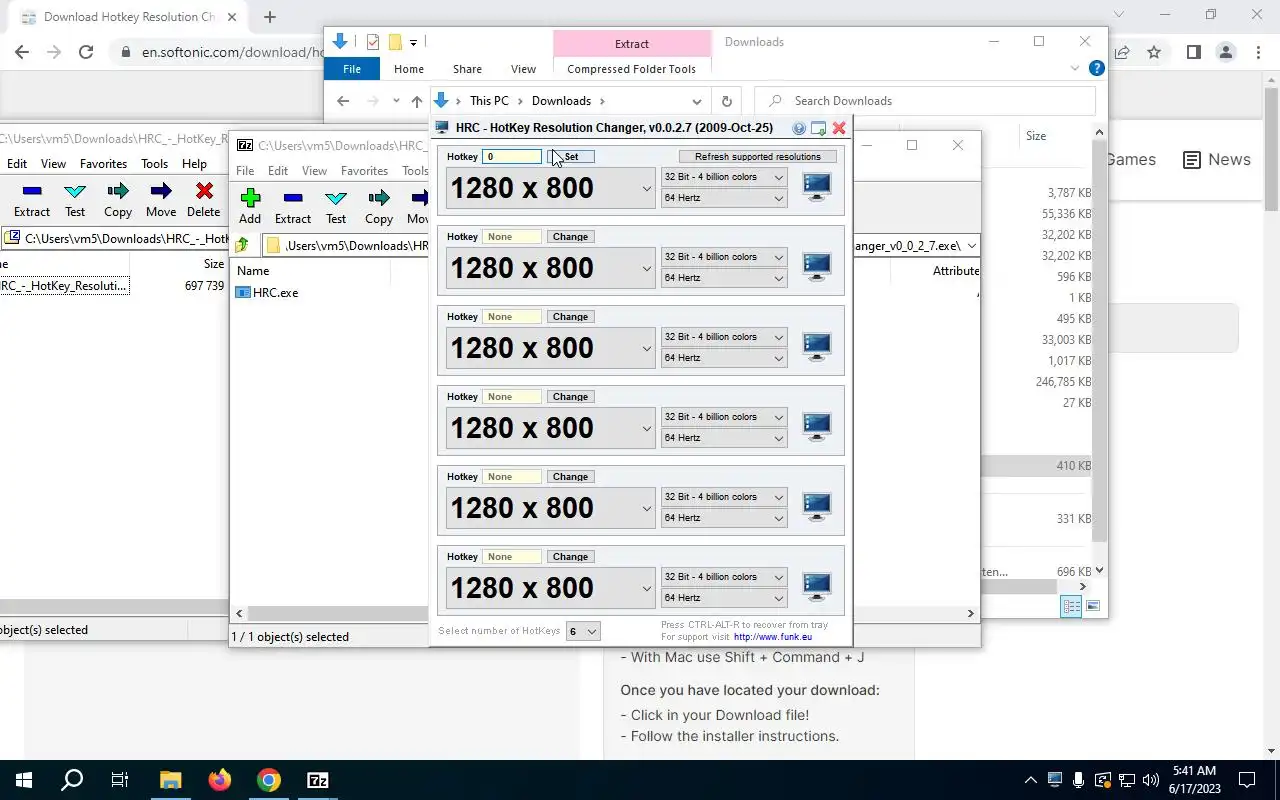Apply resolution with sixth slot's monitor icon

coord(817,587)
